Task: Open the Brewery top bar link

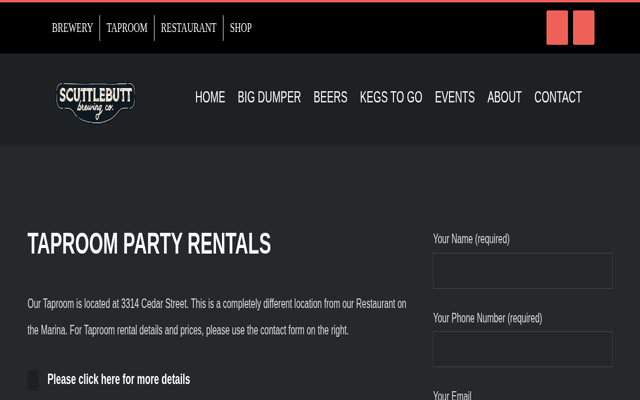Action: click(72, 28)
